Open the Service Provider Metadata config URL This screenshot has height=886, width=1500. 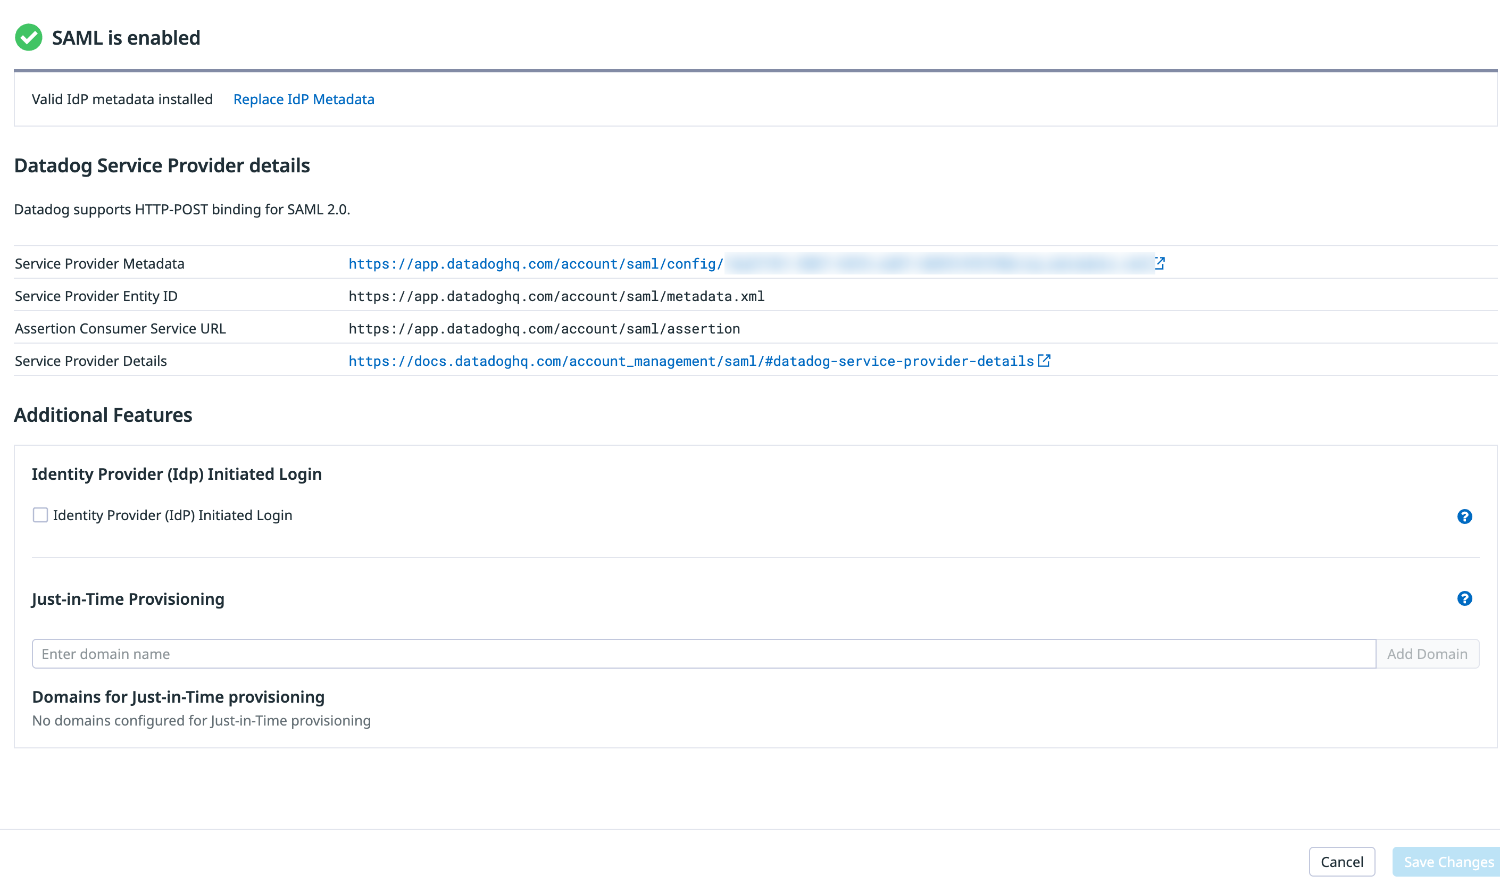coord(535,263)
